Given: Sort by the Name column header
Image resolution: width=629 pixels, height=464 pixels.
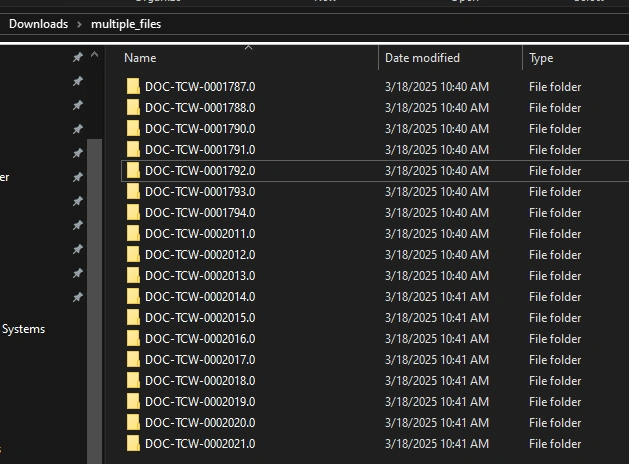Looking at the screenshot, I should point(140,58).
